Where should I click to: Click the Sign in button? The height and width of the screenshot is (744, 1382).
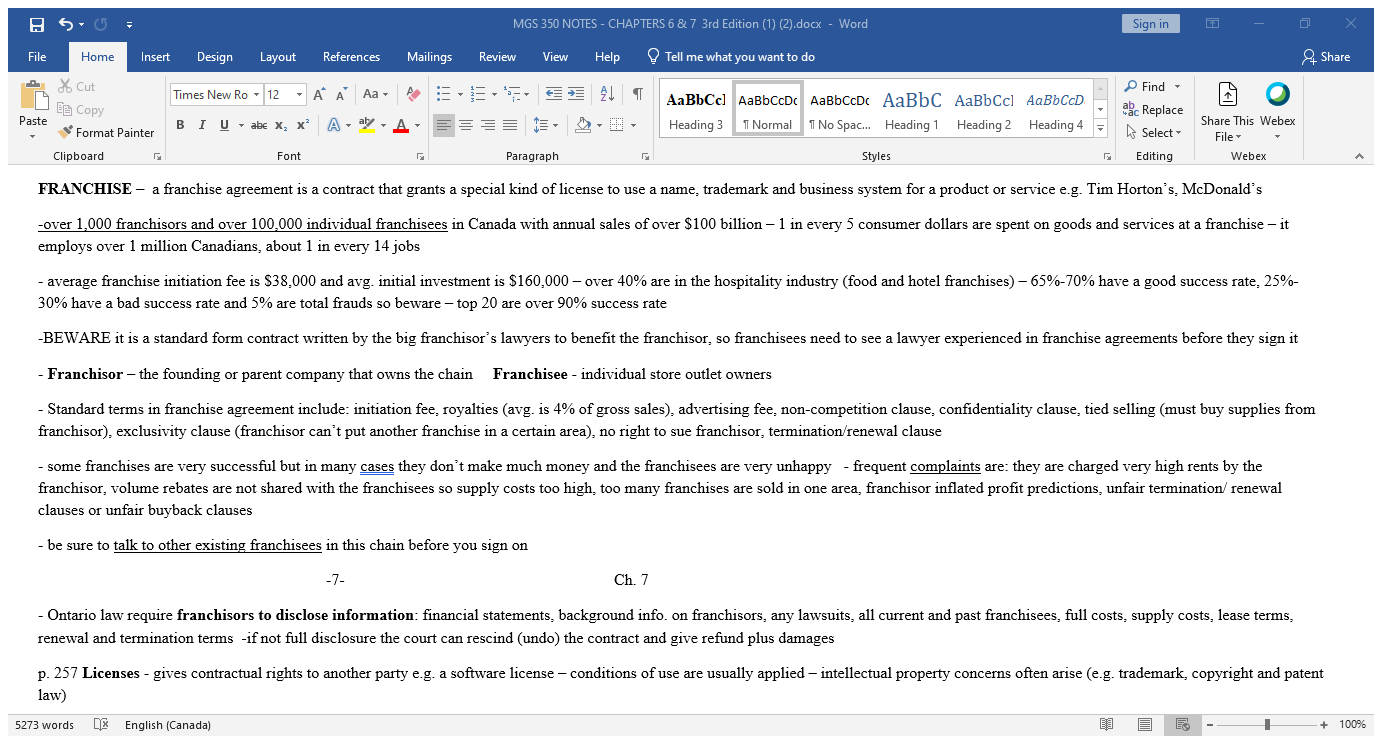[1150, 24]
